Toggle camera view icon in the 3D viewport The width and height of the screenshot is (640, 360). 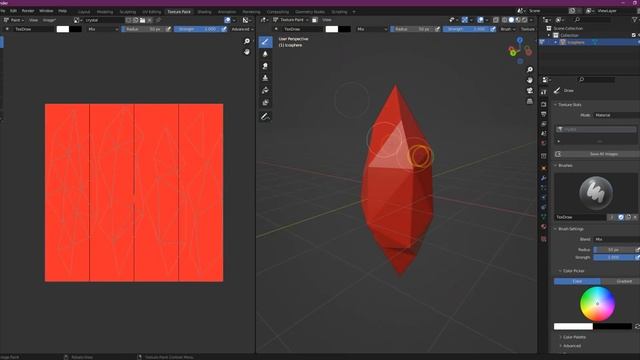530,90
